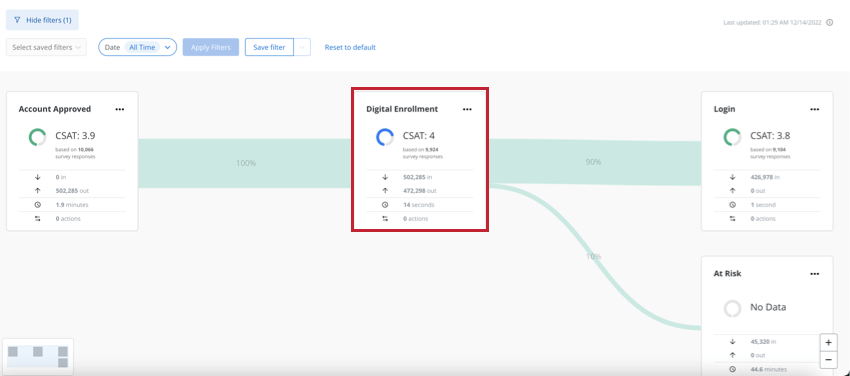Click the CSAT: 3.9 score text
The width and height of the screenshot is (850, 376).
tap(75, 135)
